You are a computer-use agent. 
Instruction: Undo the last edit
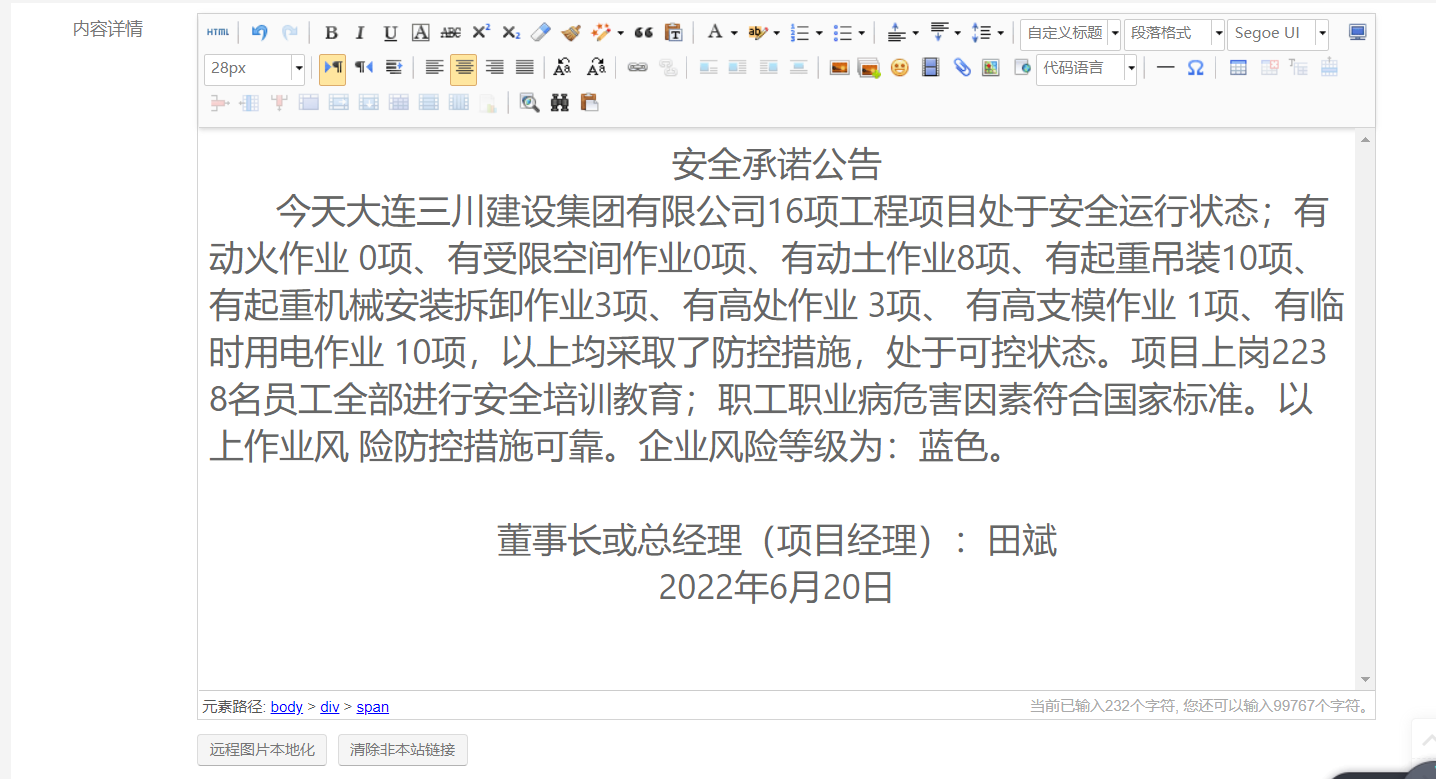[259, 33]
